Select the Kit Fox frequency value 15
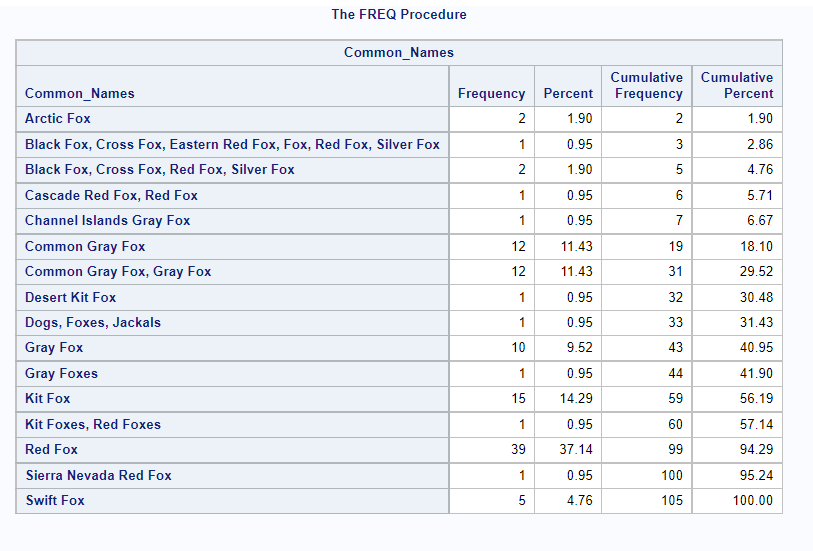The height and width of the screenshot is (551, 813). pos(517,399)
